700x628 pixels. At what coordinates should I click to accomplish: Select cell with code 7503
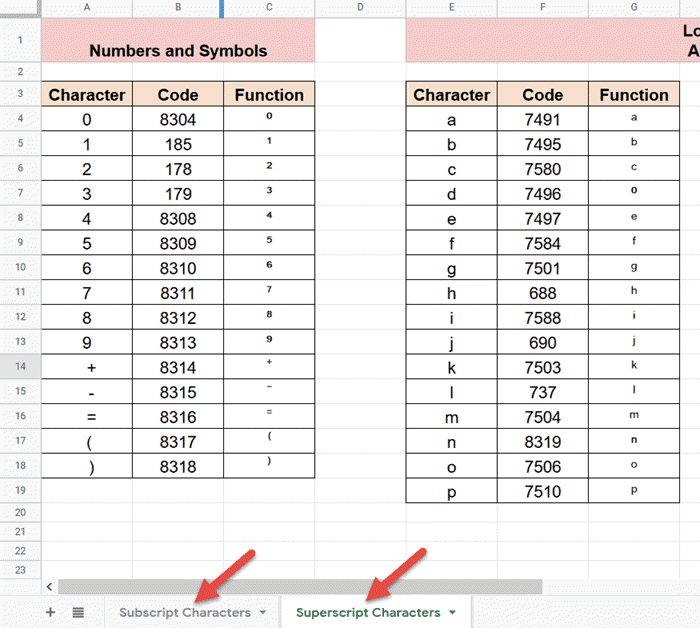[x=542, y=367]
